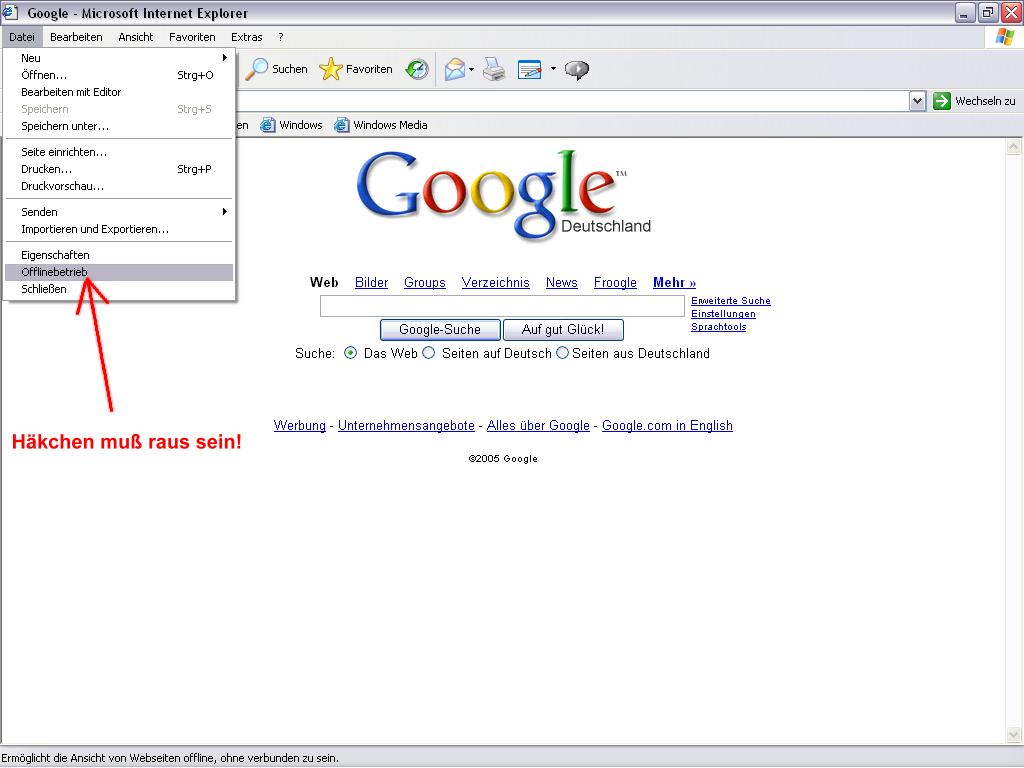Click the 'Wechseln zu' go button
Image resolution: width=1024 pixels, height=768 pixels.
coord(974,101)
